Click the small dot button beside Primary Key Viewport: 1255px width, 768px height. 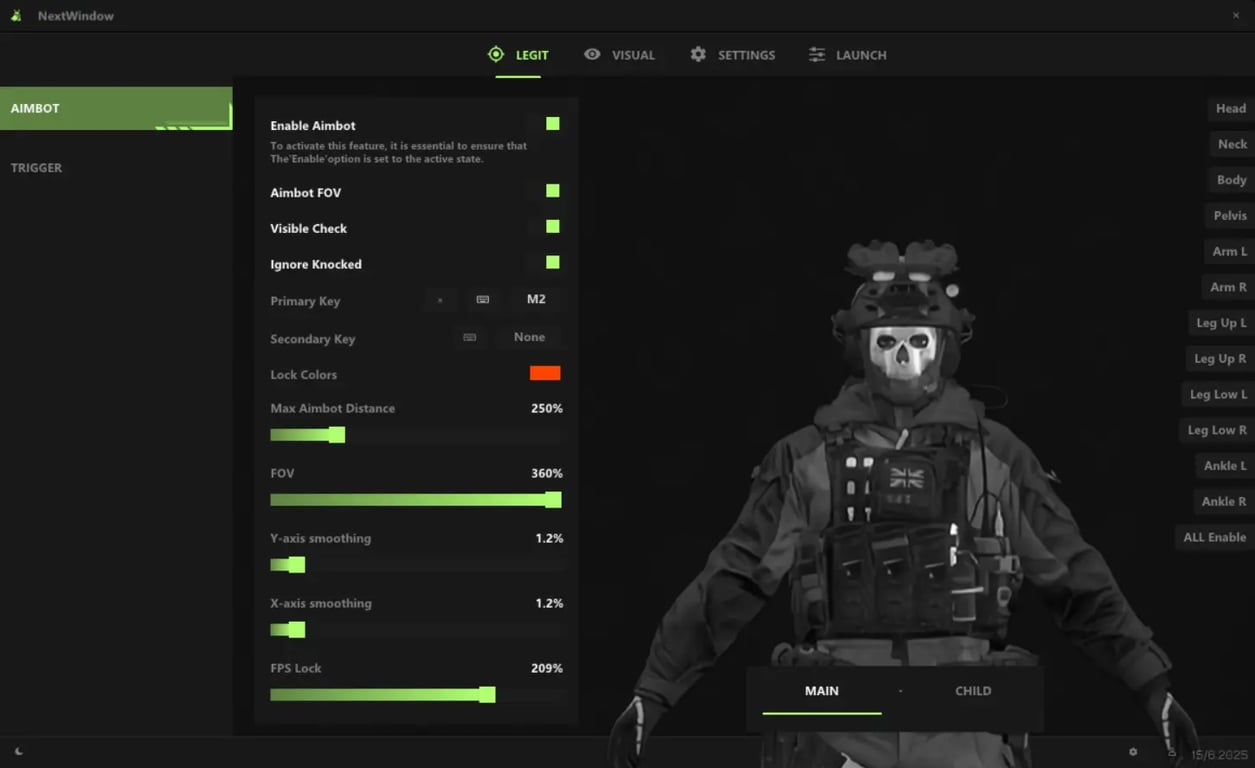click(440, 300)
